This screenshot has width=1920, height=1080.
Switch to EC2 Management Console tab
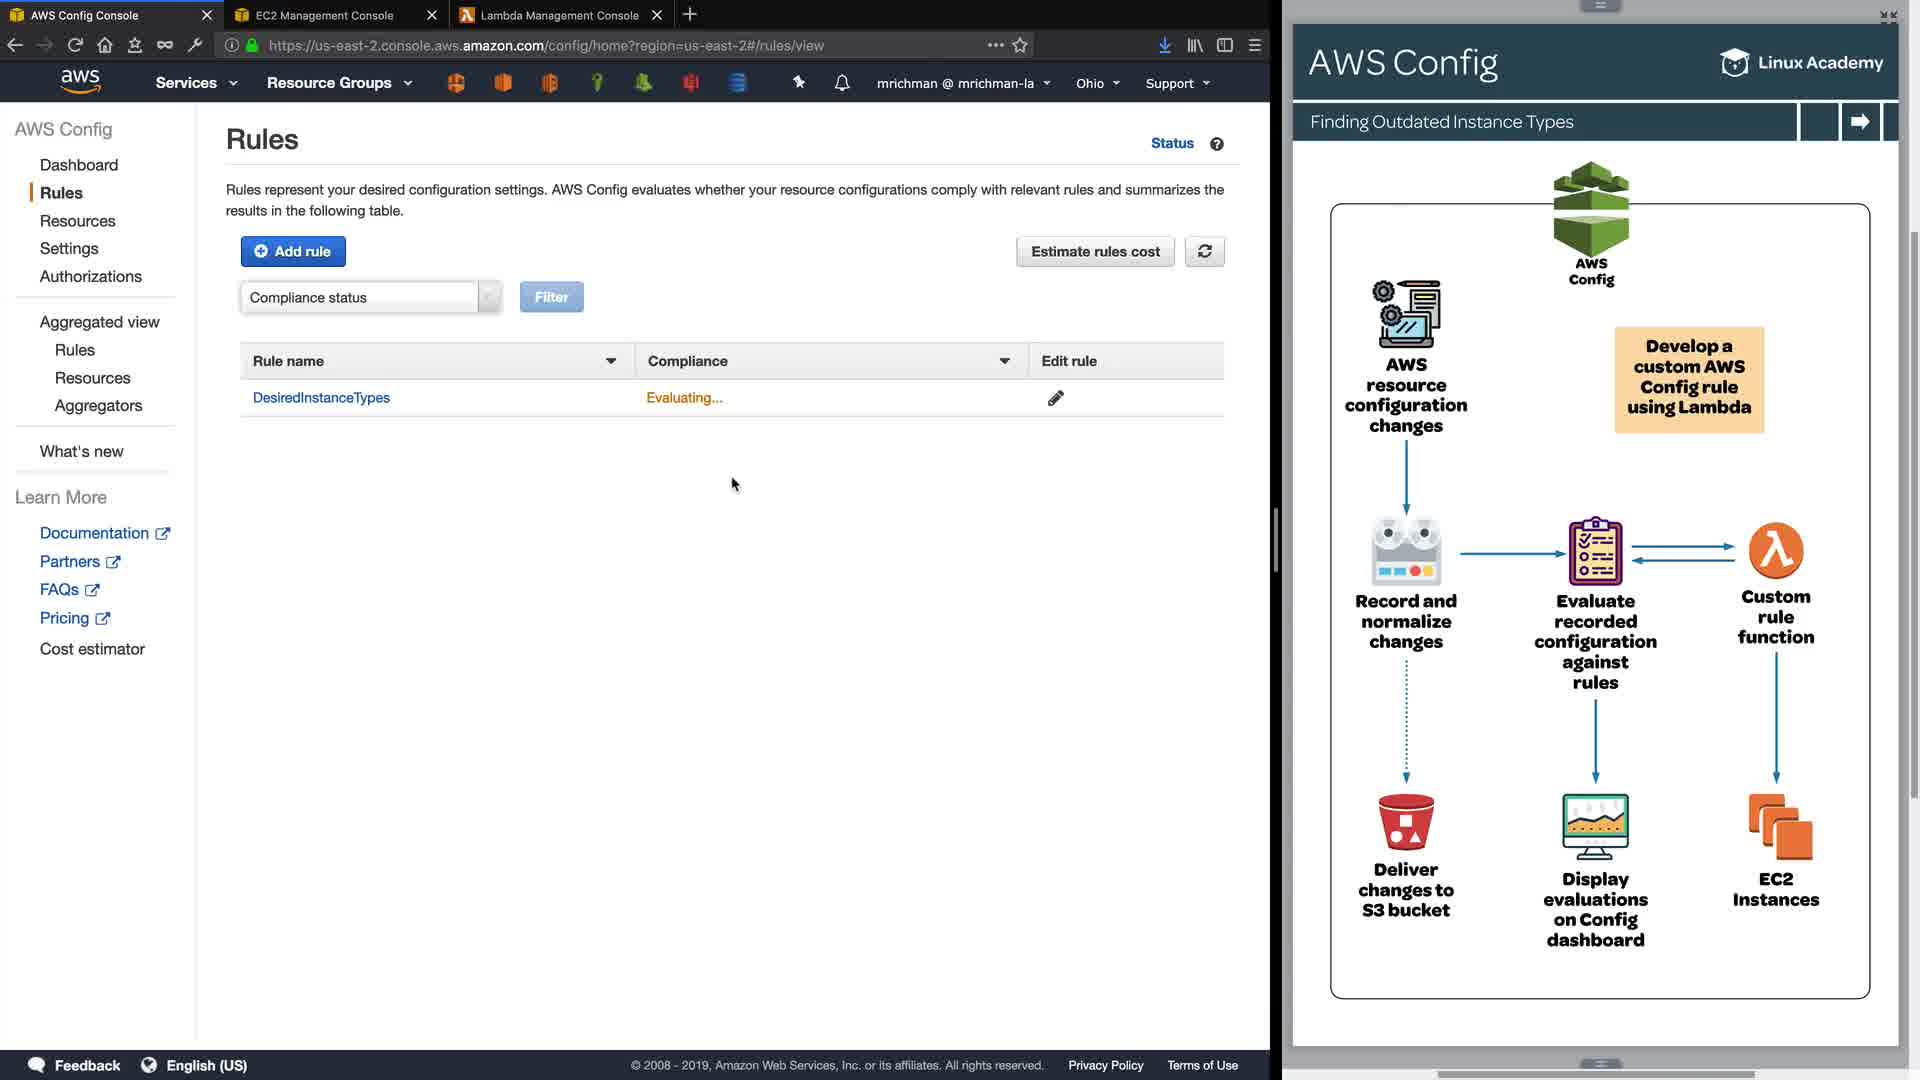tap(324, 15)
